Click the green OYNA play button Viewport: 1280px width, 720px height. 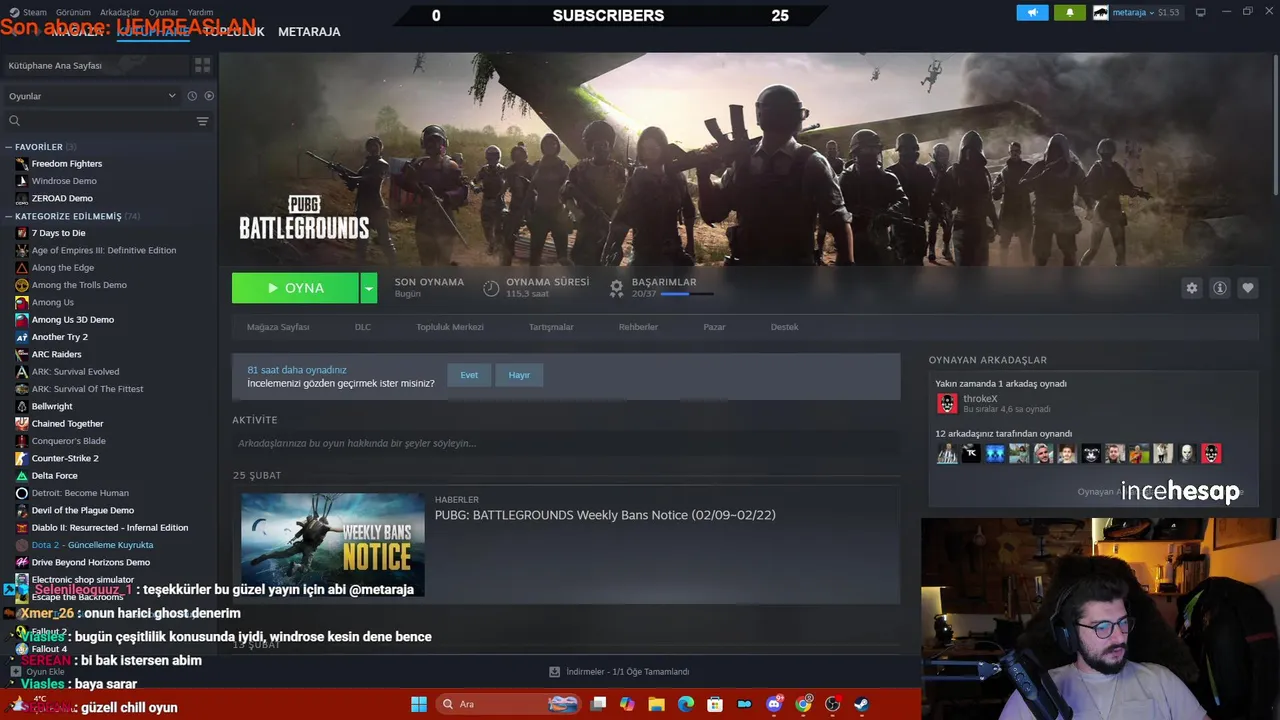tap(296, 288)
